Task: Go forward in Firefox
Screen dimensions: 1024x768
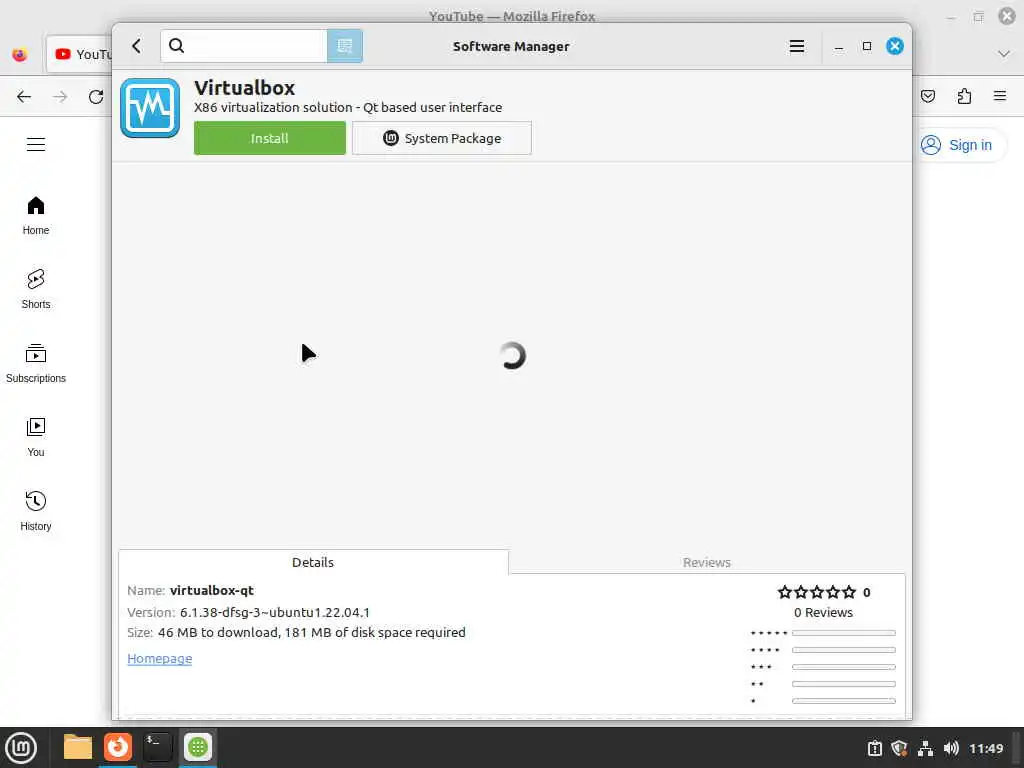Action: pos(60,97)
